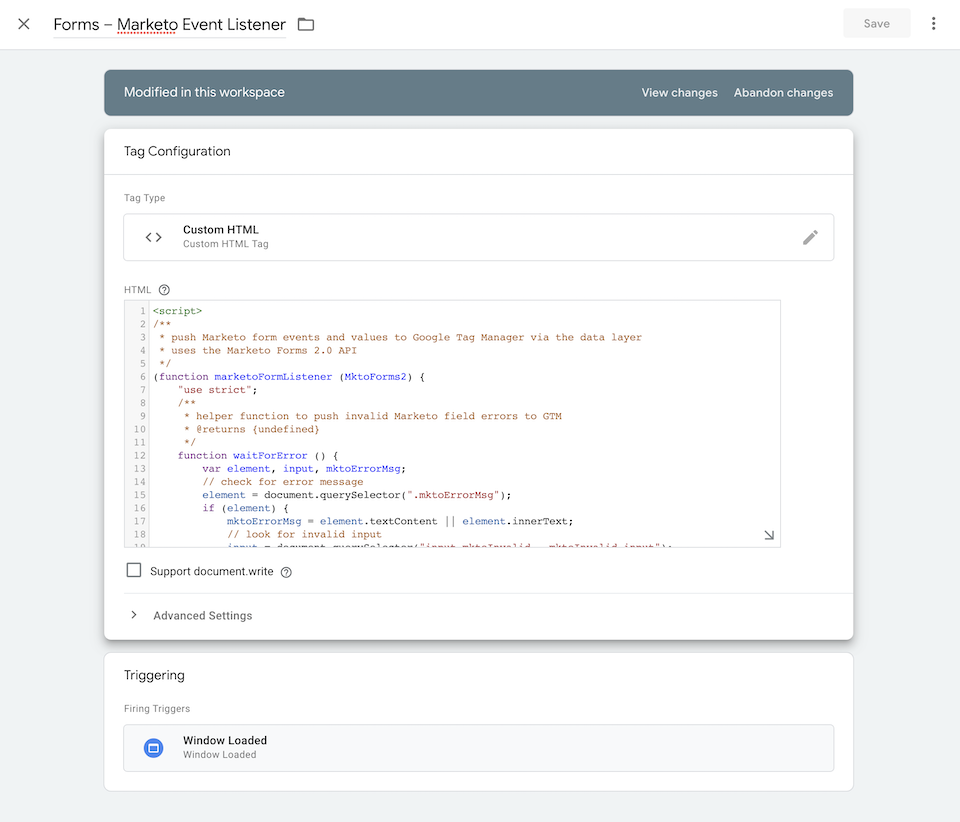Click the "use strict"; code line

217,390
